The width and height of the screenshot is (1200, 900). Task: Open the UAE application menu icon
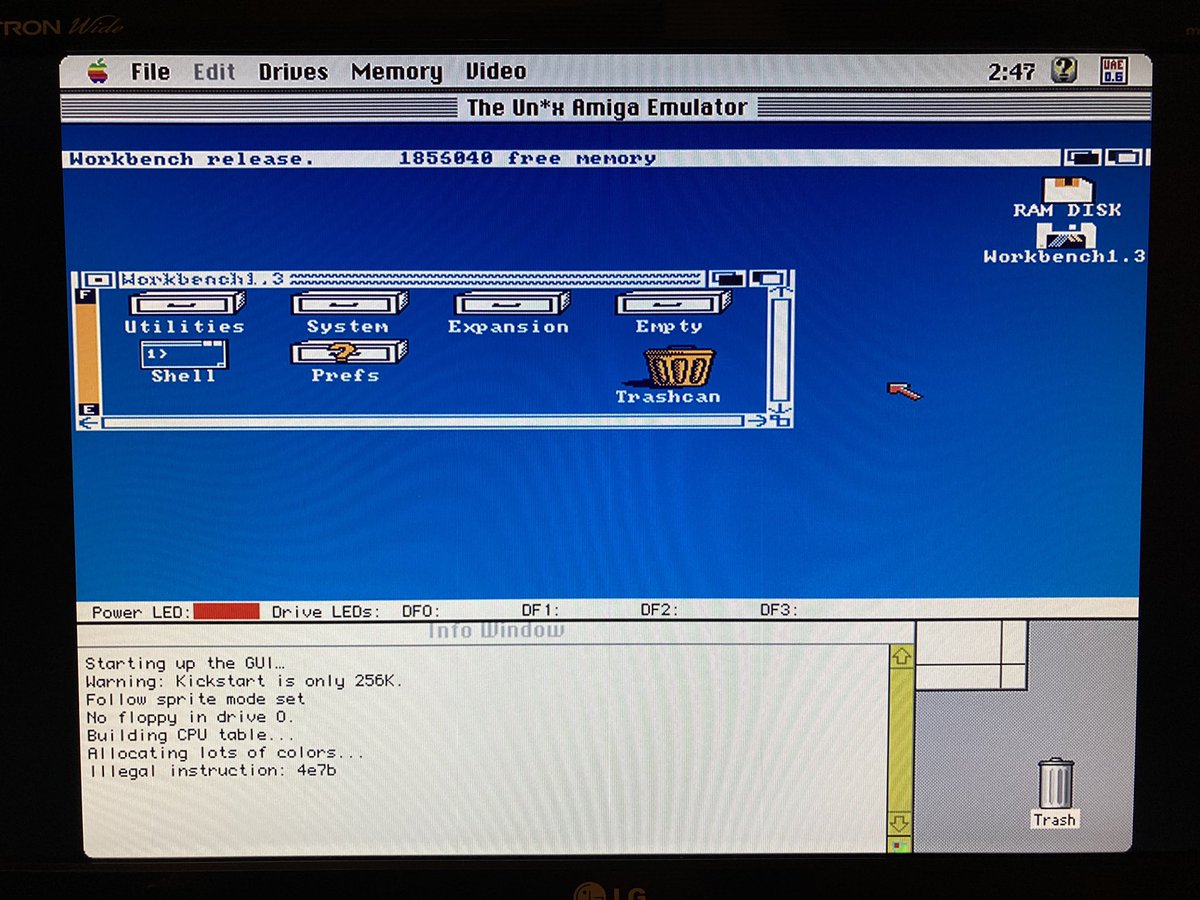1113,71
